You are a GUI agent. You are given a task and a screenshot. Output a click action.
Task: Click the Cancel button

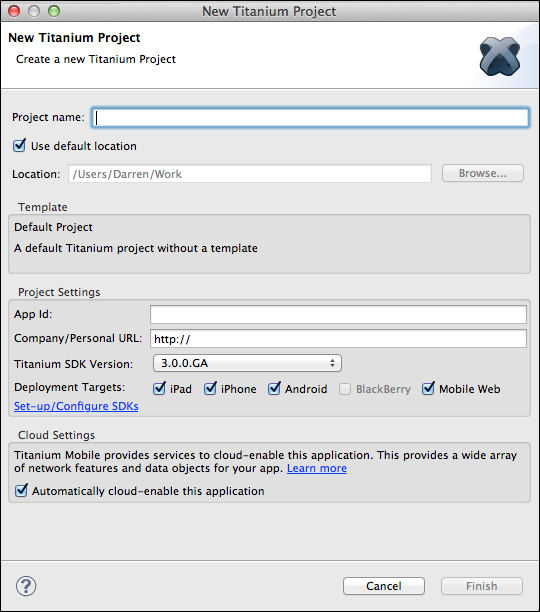tap(384, 586)
